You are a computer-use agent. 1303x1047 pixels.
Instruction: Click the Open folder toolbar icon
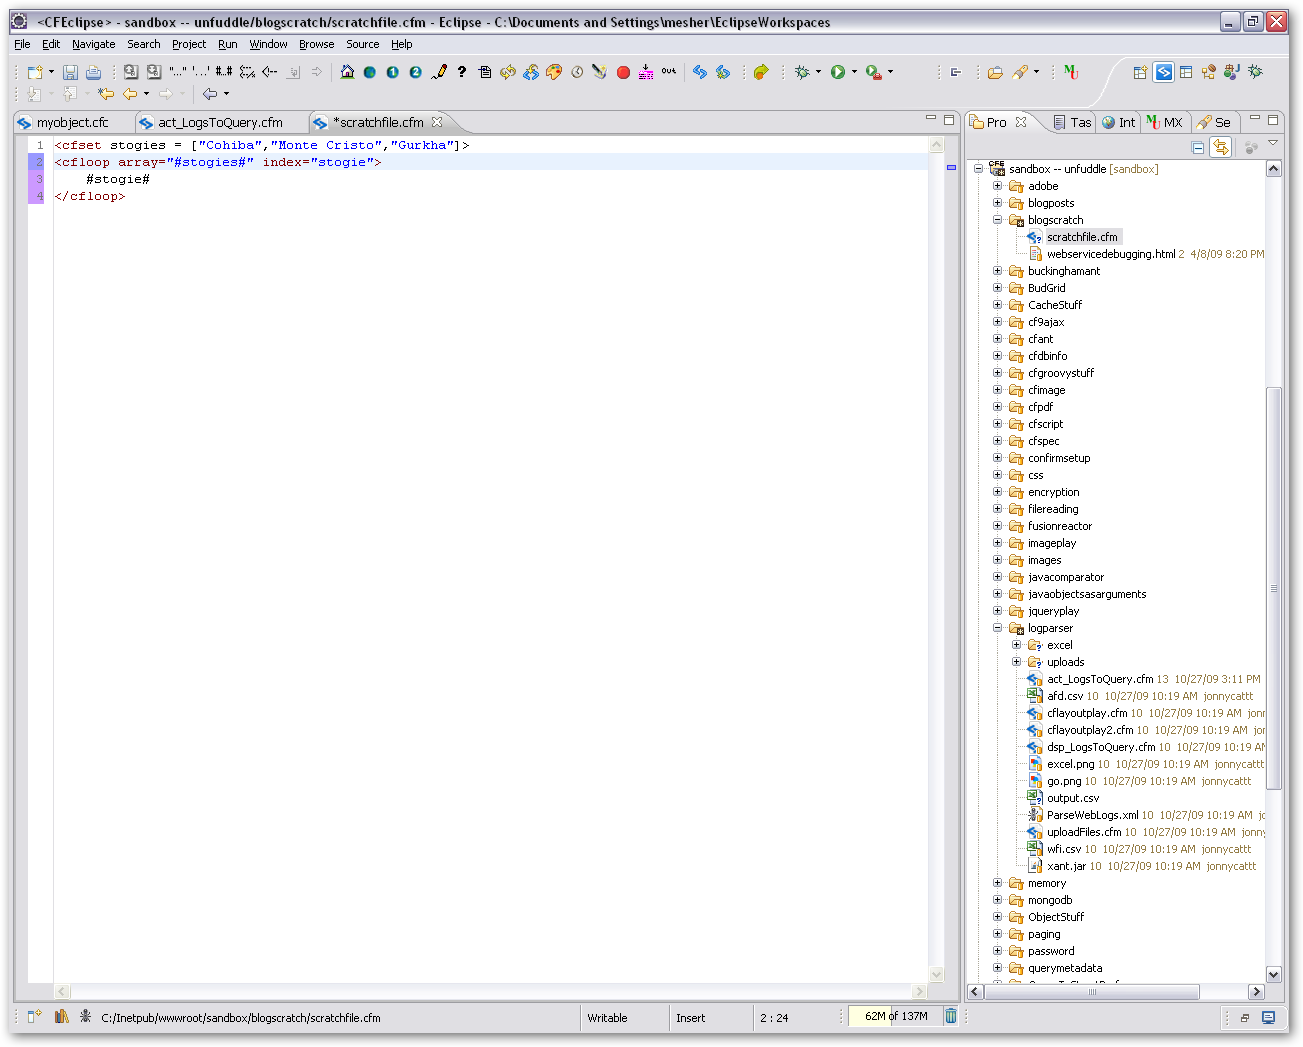[995, 72]
